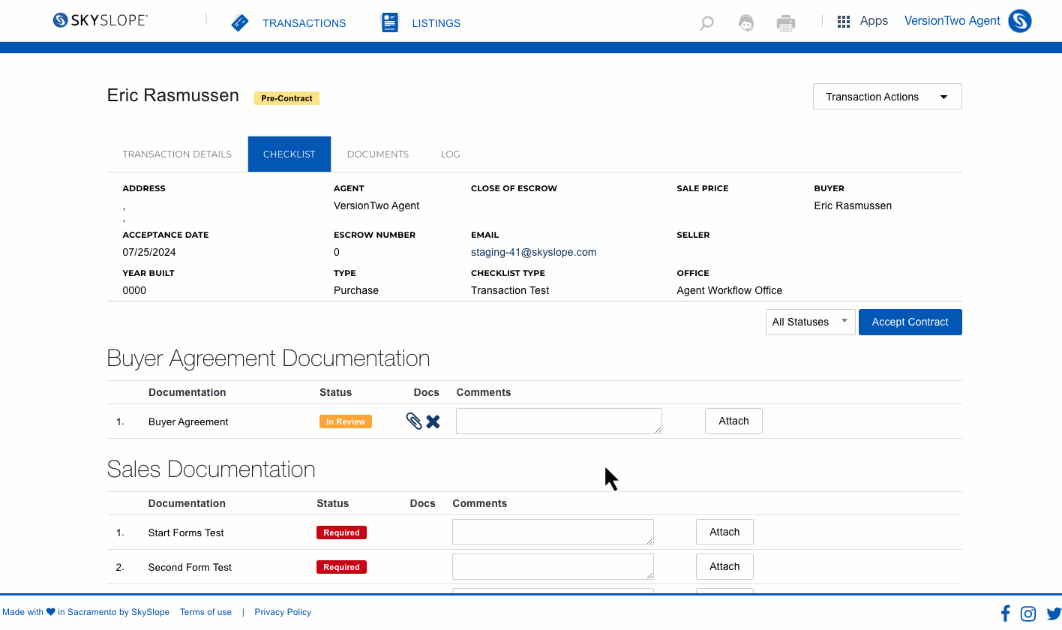Click buyer name Eric Rasmussen in details

pyautogui.click(x=852, y=205)
